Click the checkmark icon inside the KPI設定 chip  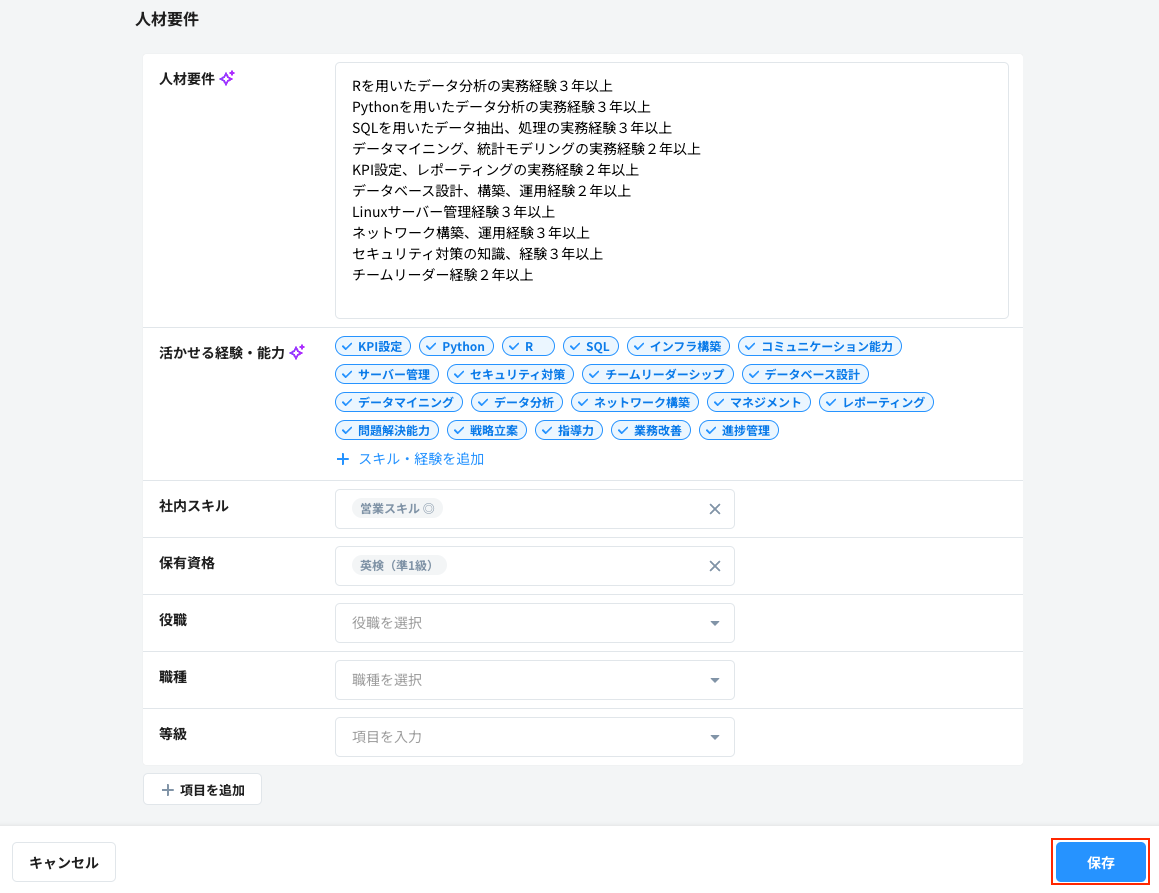(x=348, y=346)
